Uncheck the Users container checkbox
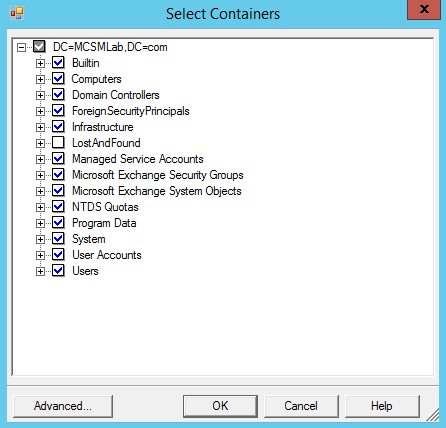 pos(58,270)
